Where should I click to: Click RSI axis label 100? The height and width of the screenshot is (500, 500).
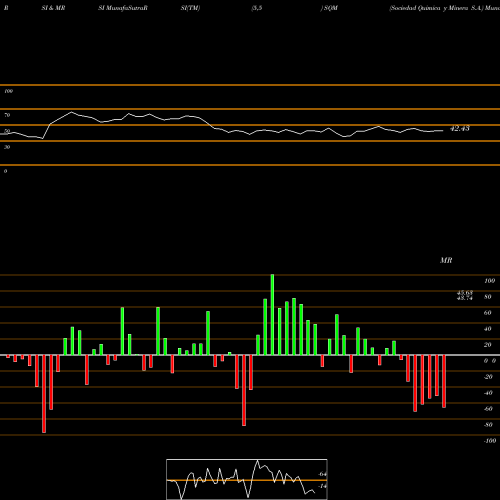pos(8,91)
